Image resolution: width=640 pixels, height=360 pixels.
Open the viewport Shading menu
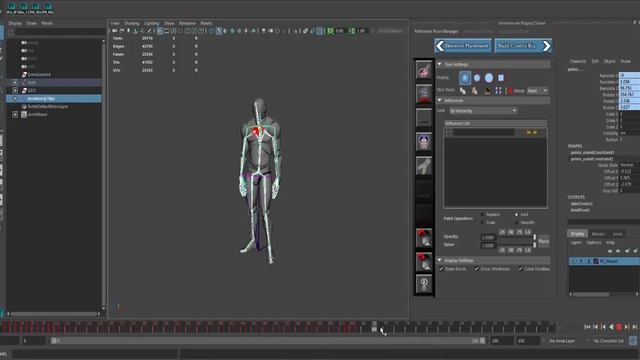click(131, 23)
